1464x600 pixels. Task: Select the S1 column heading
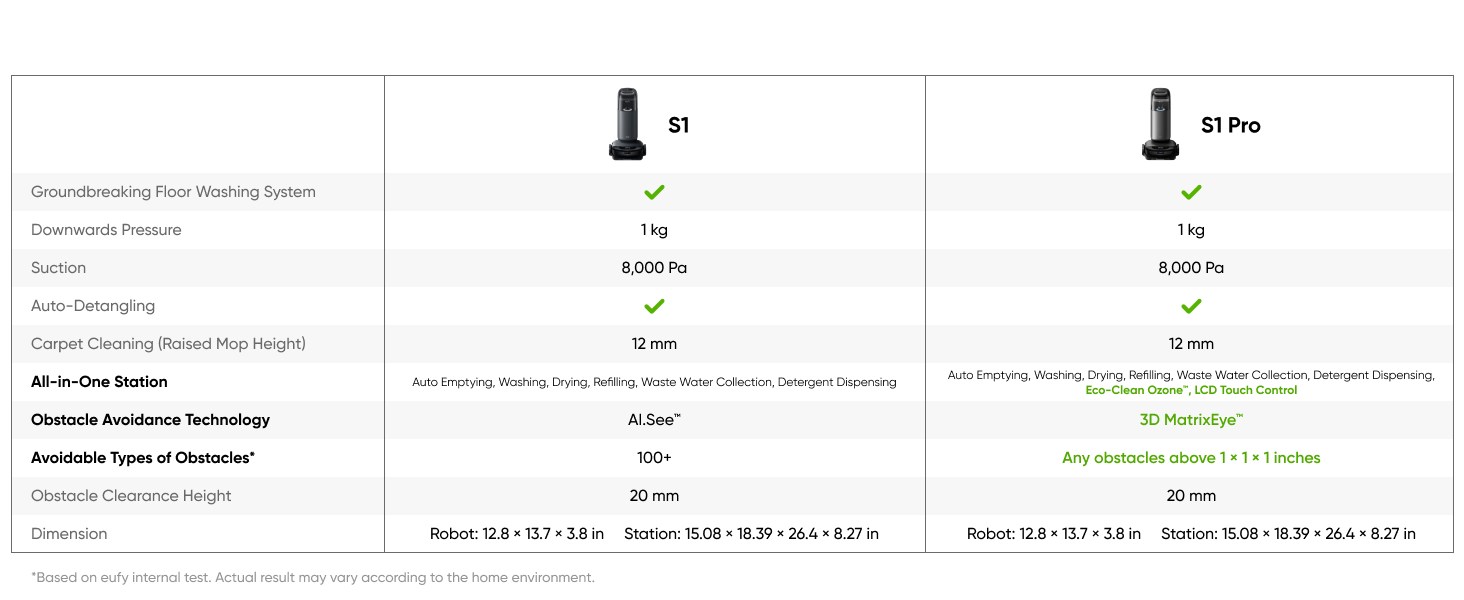pos(678,125)
